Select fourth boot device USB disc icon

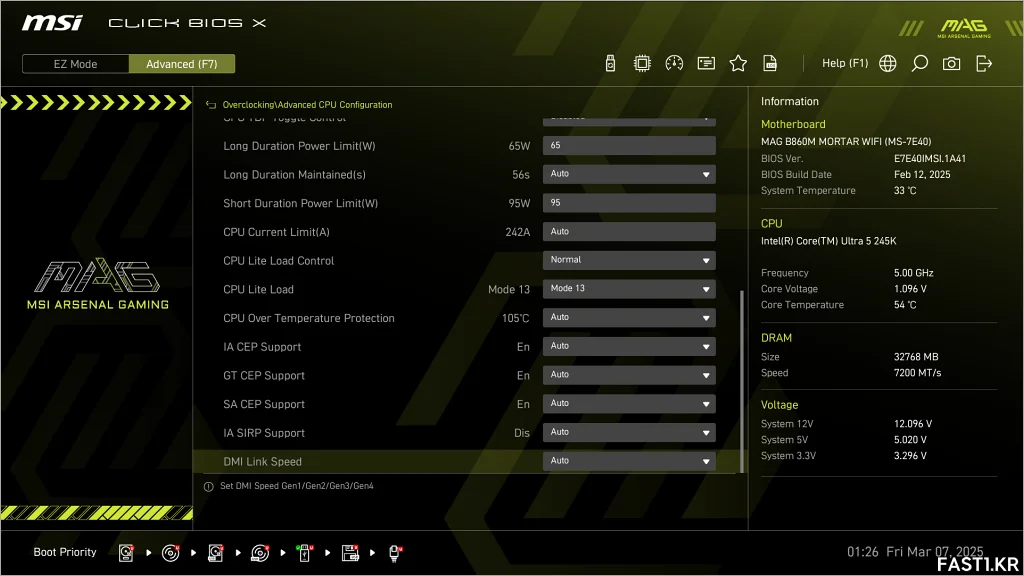(x=260, y=553)
